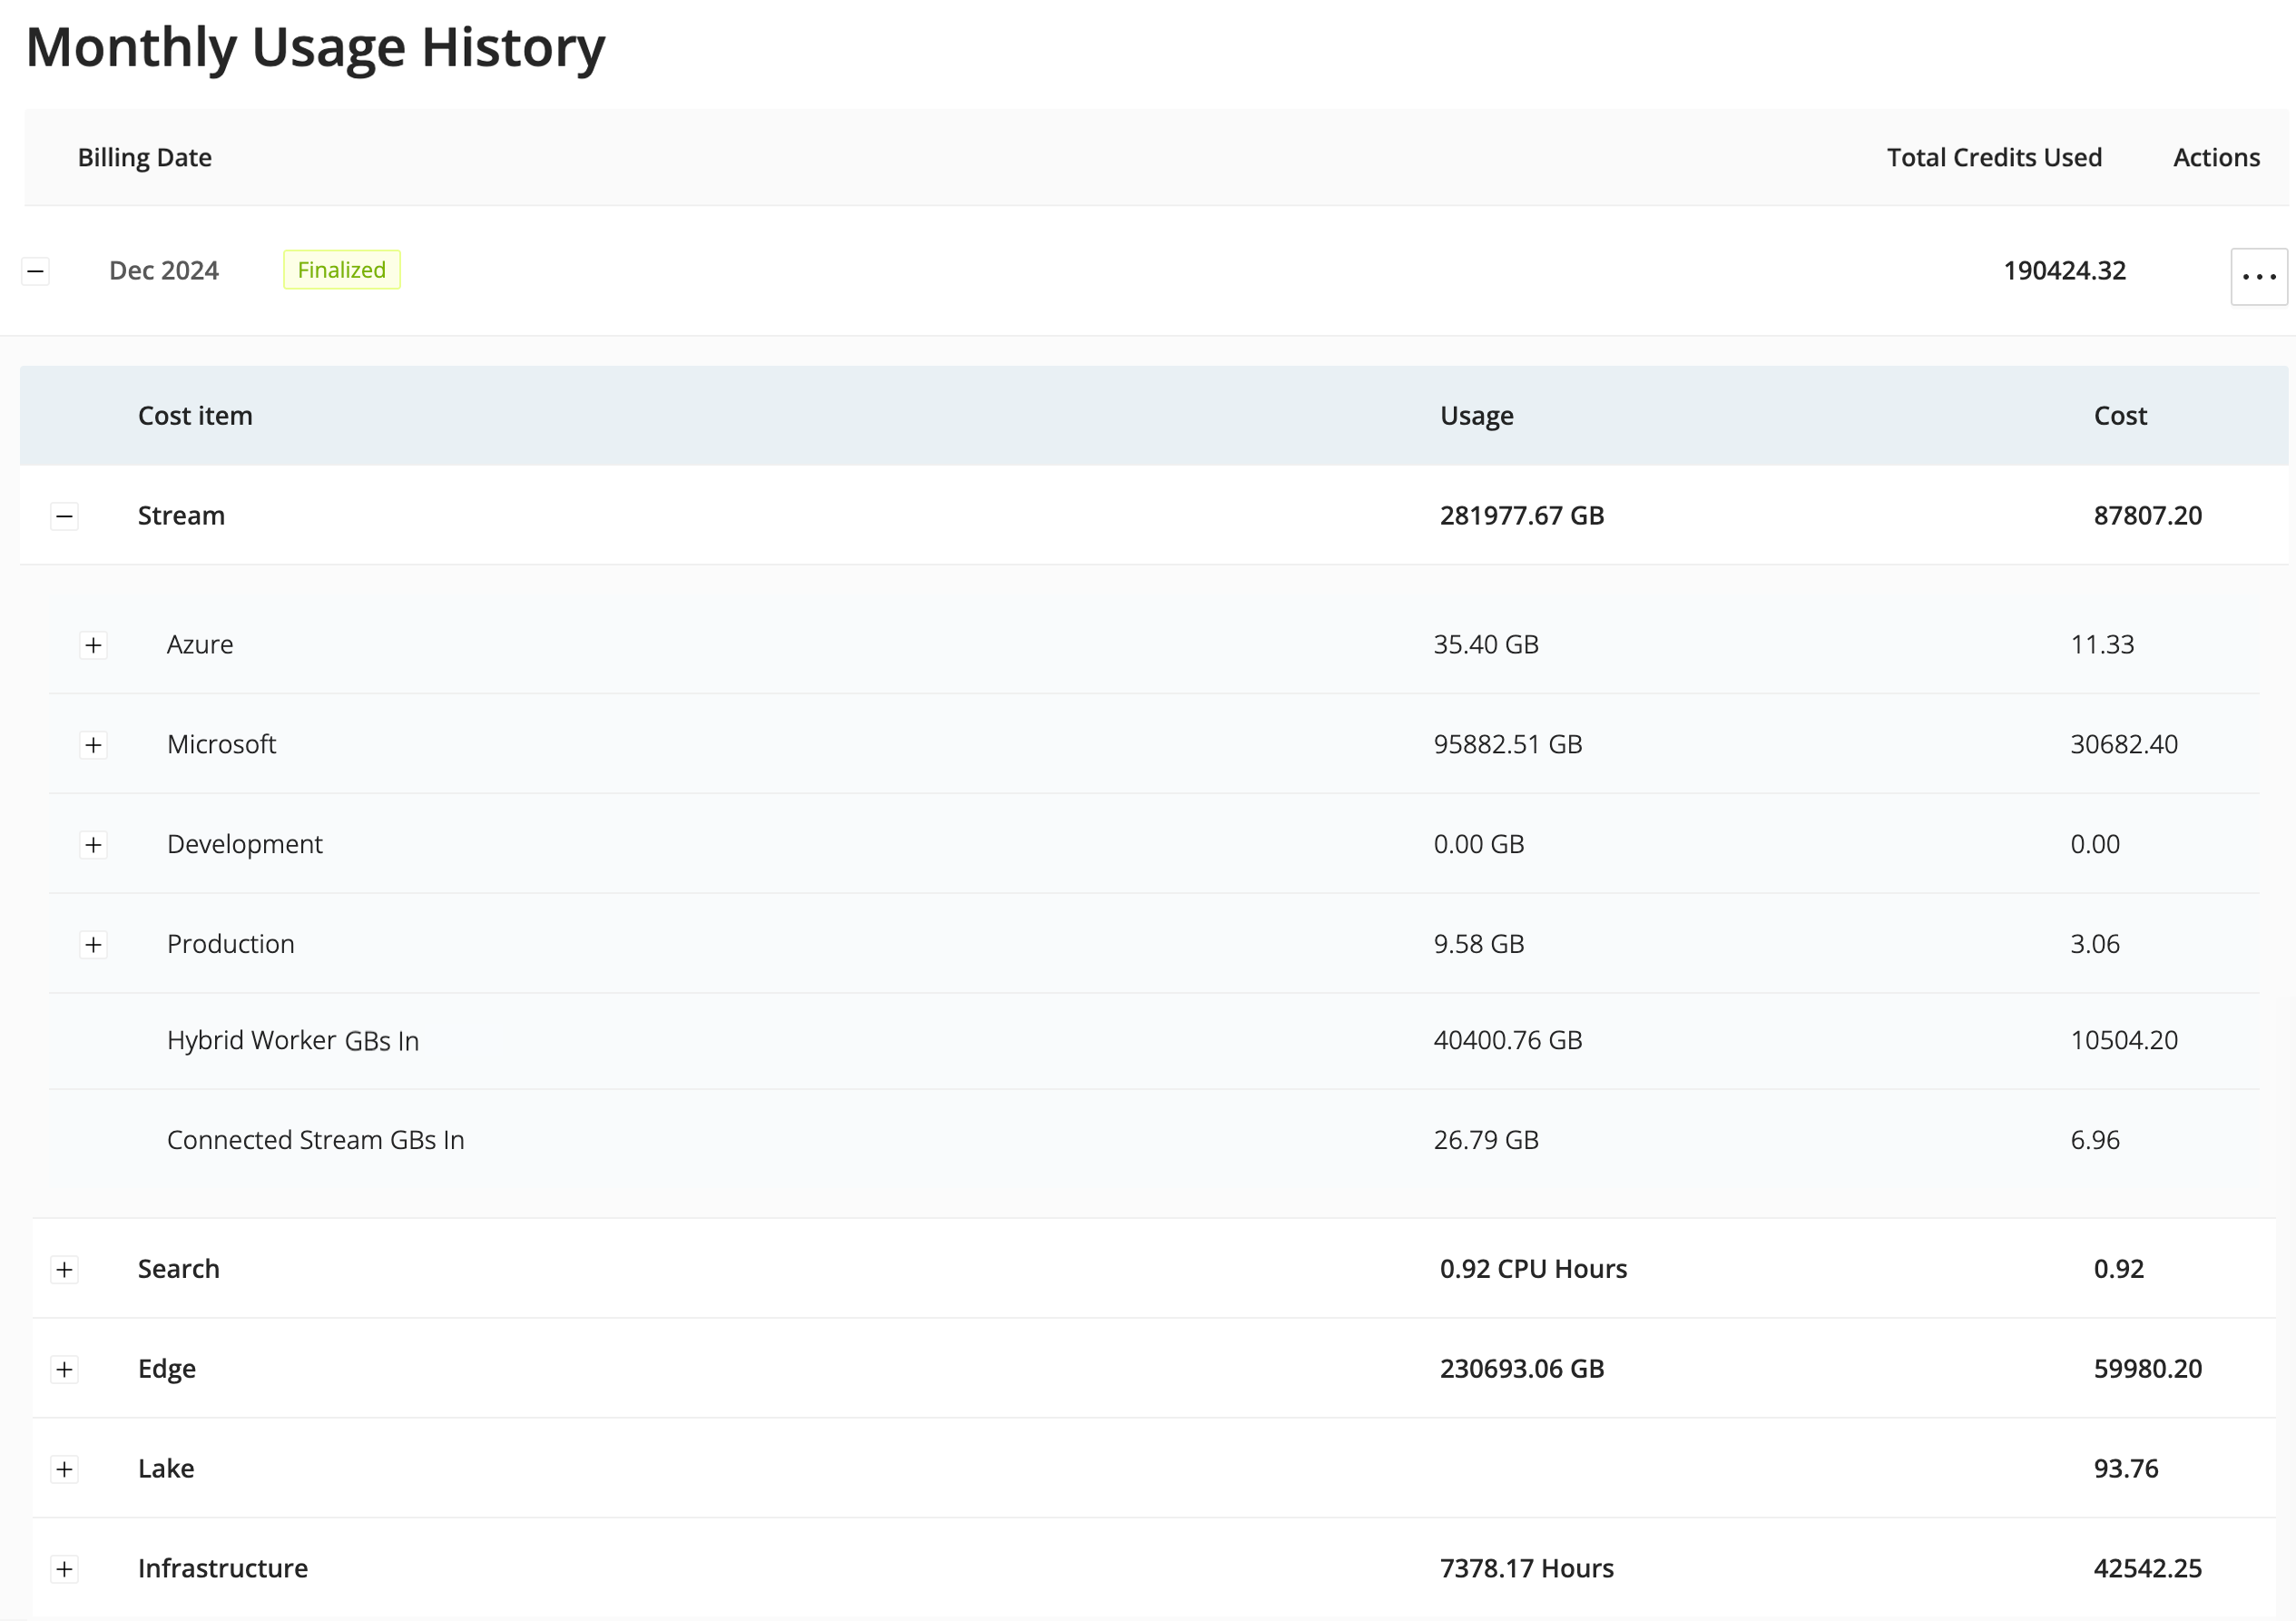
Task: Select the Dec 2024 date text
Action: (164, 271)
